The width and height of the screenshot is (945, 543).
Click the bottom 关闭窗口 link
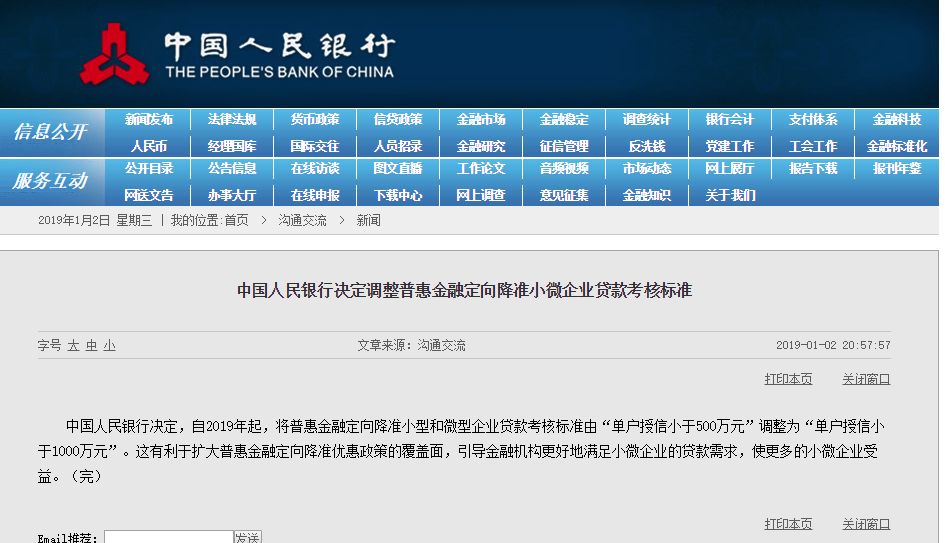(866, 524)
